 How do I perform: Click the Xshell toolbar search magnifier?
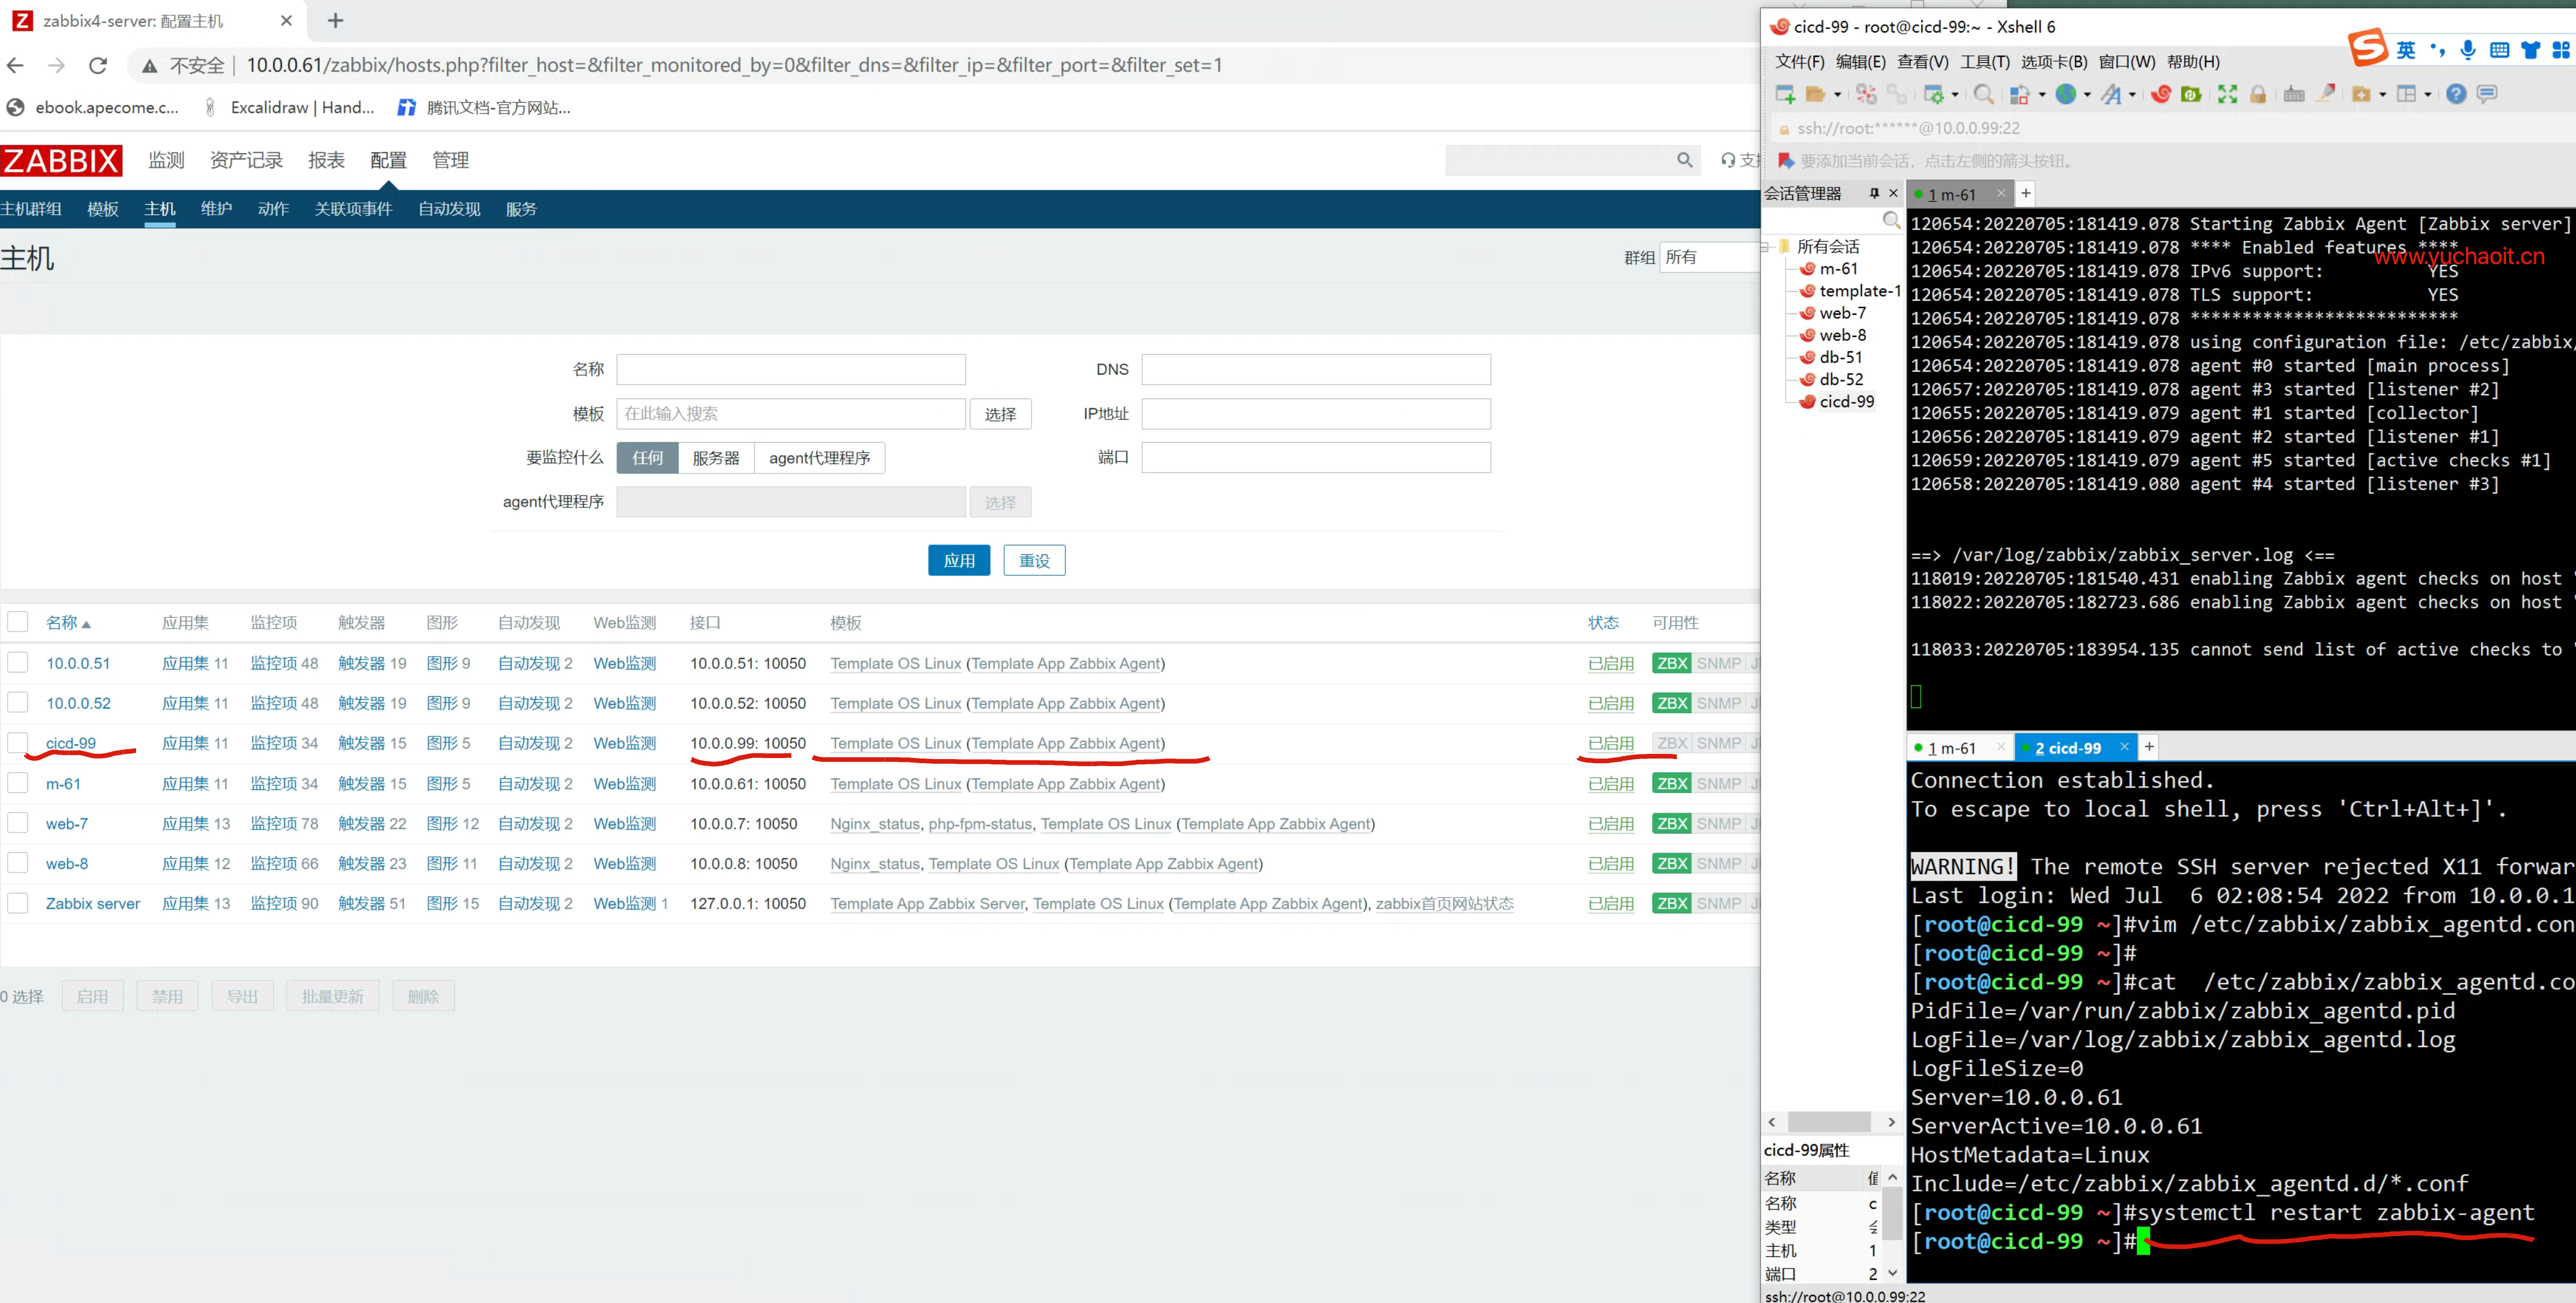(x=1983, y=94)
